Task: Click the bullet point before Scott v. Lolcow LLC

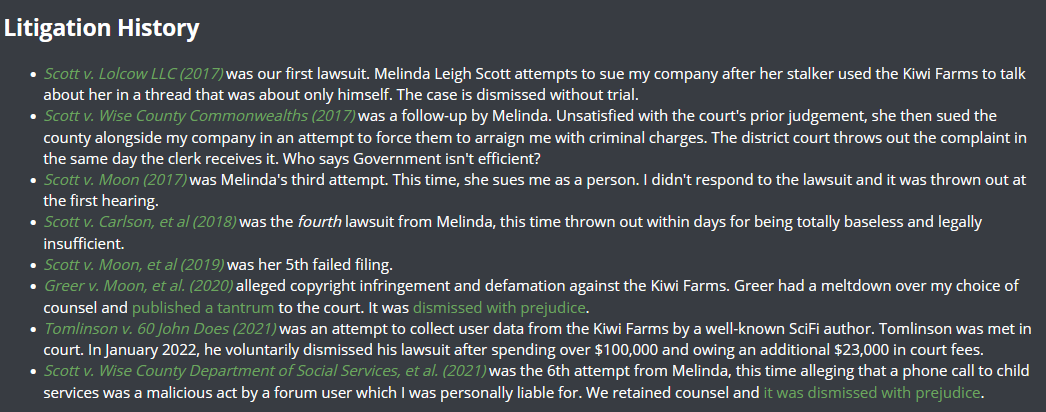Action: tap(33, 75)
